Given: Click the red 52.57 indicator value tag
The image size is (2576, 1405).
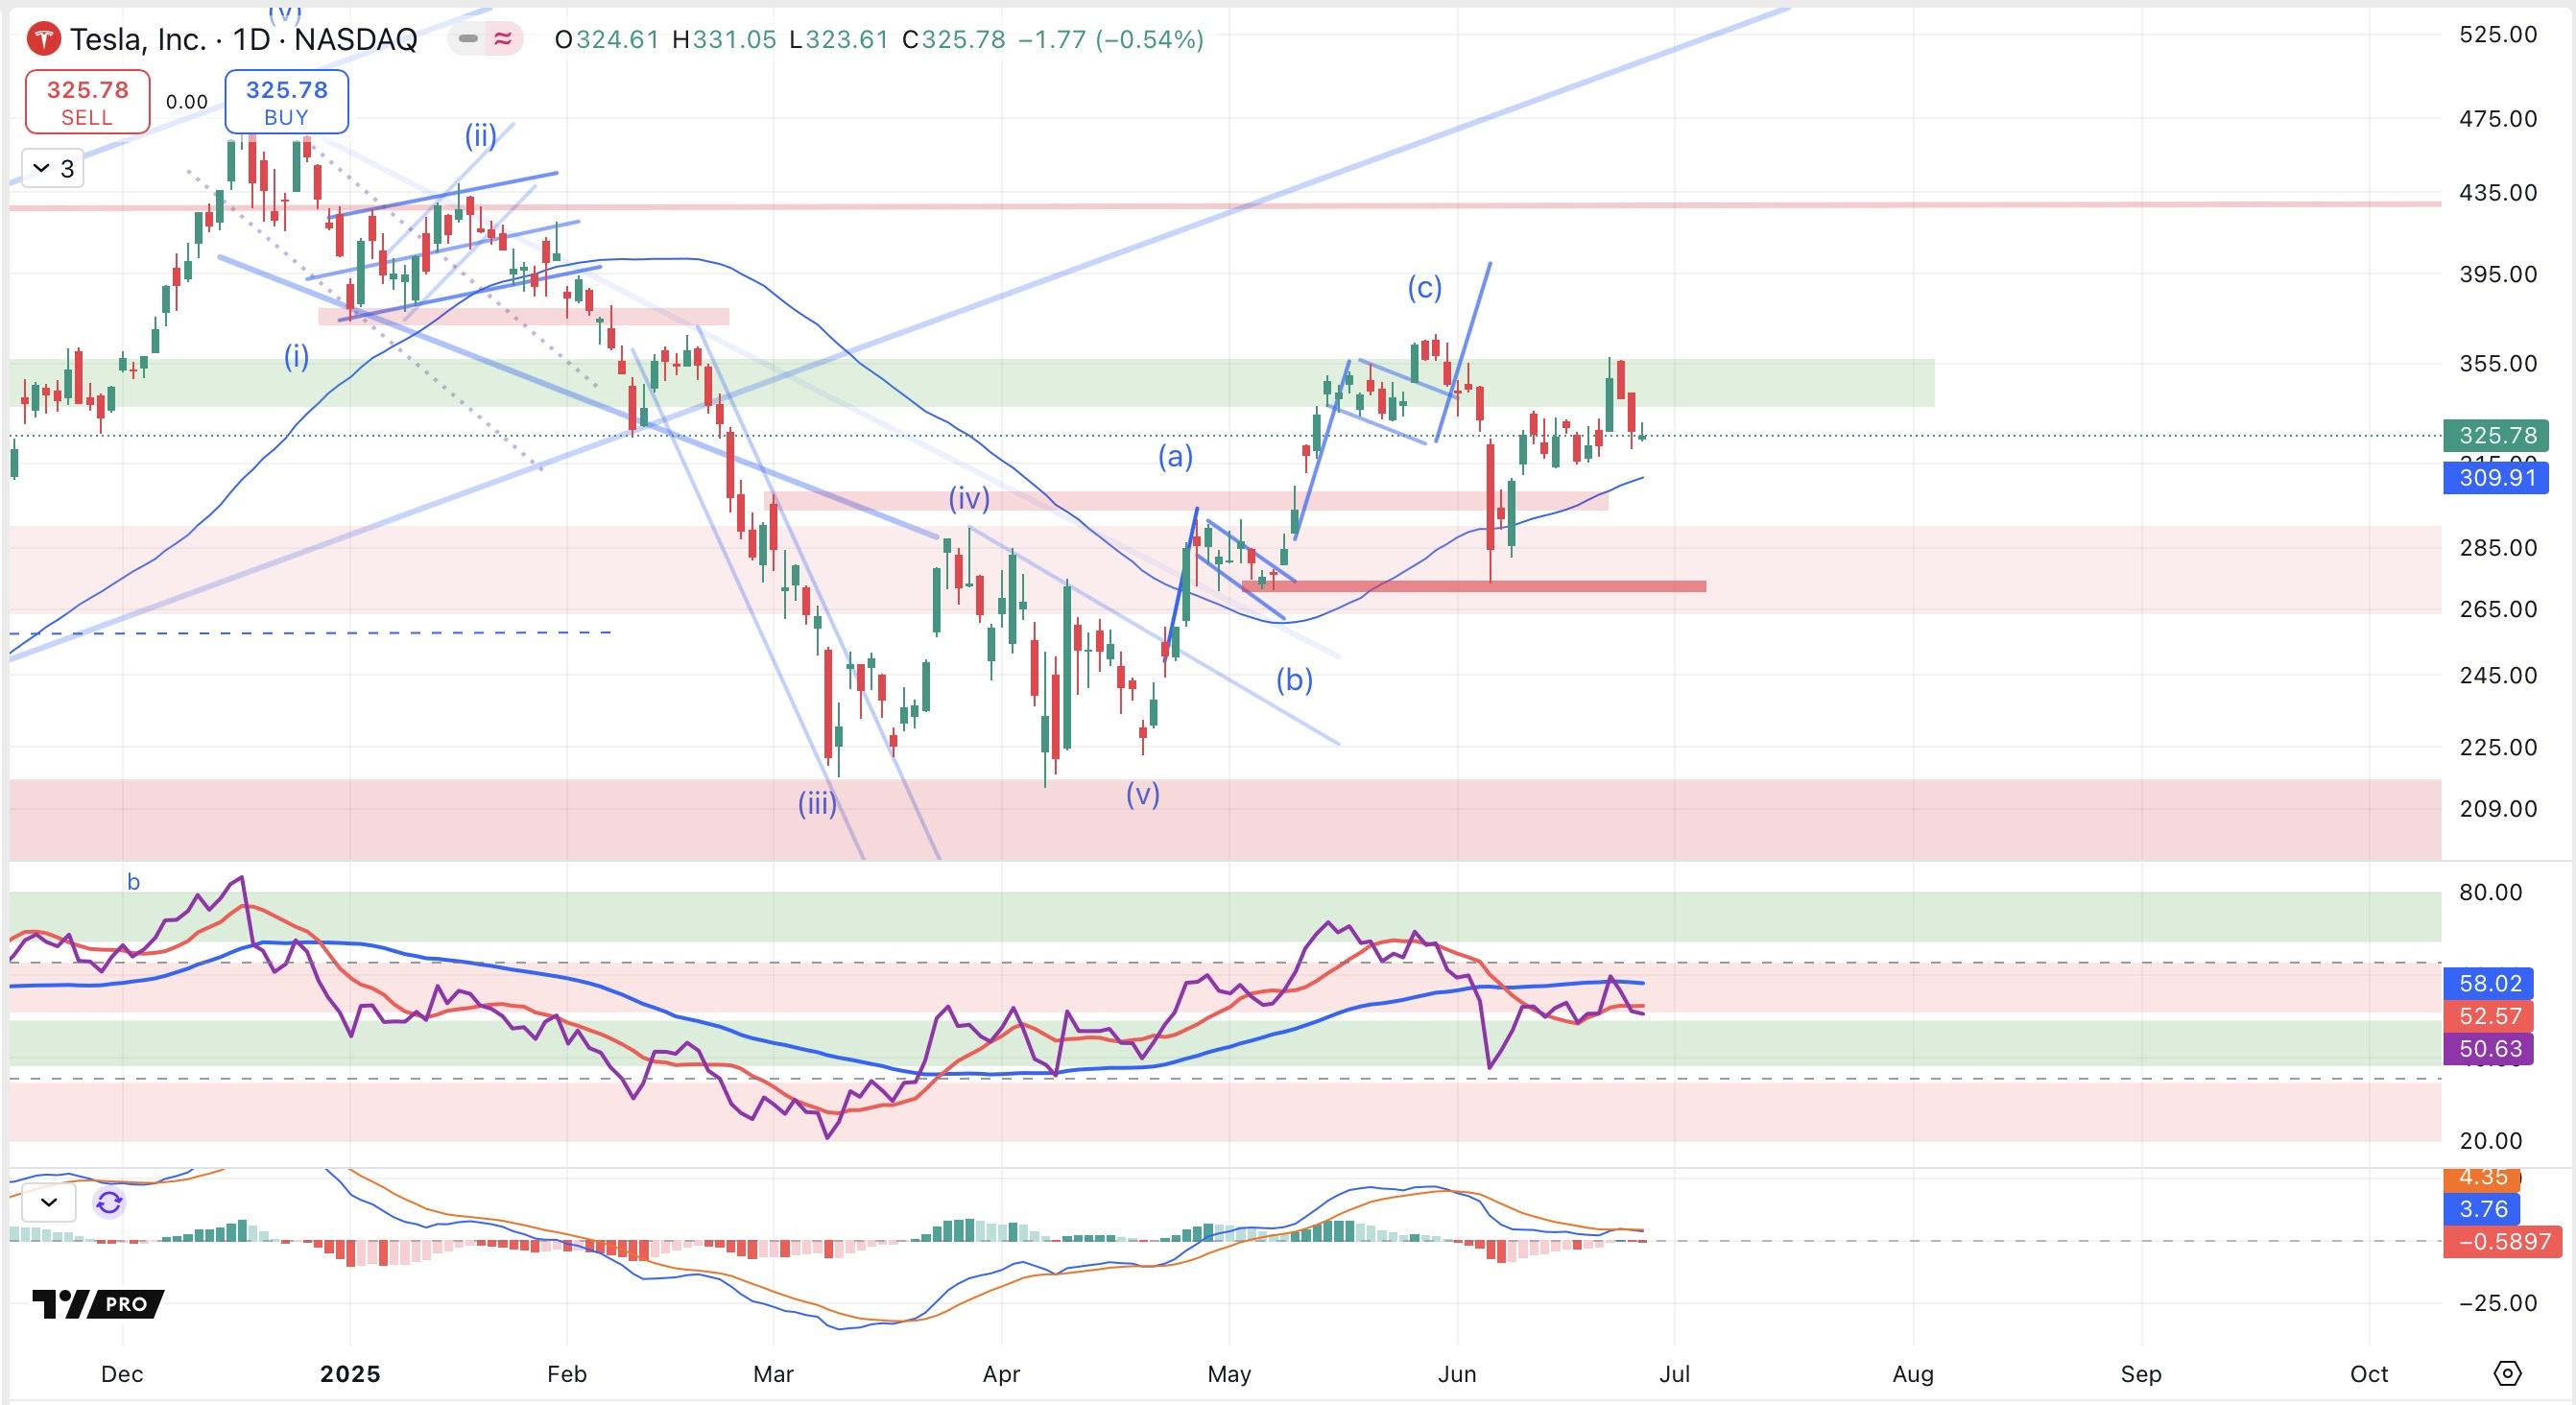Looking at the screenshot, I should (x=2489, y=1016).
